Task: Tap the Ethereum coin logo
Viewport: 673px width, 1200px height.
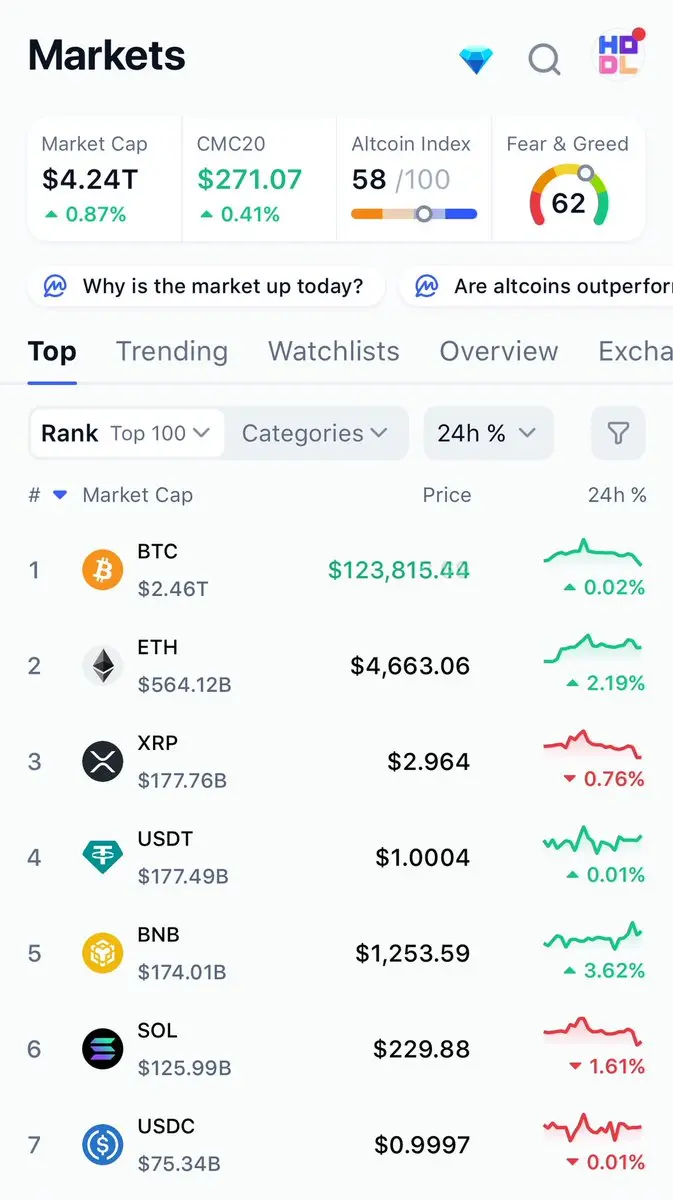Action: click(102, 666)
